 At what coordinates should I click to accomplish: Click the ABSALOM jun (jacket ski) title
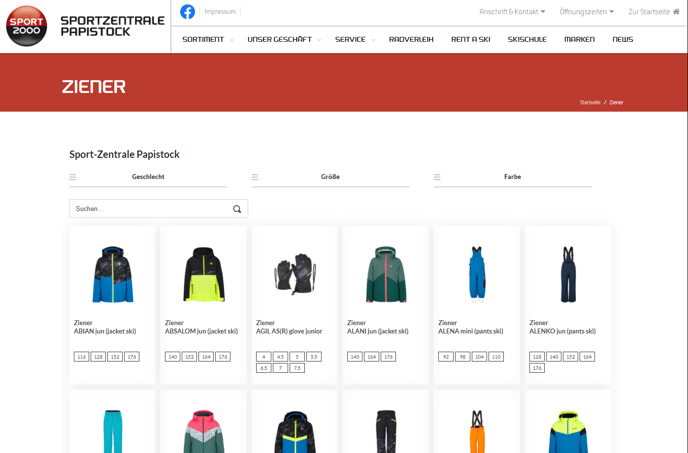201,331
